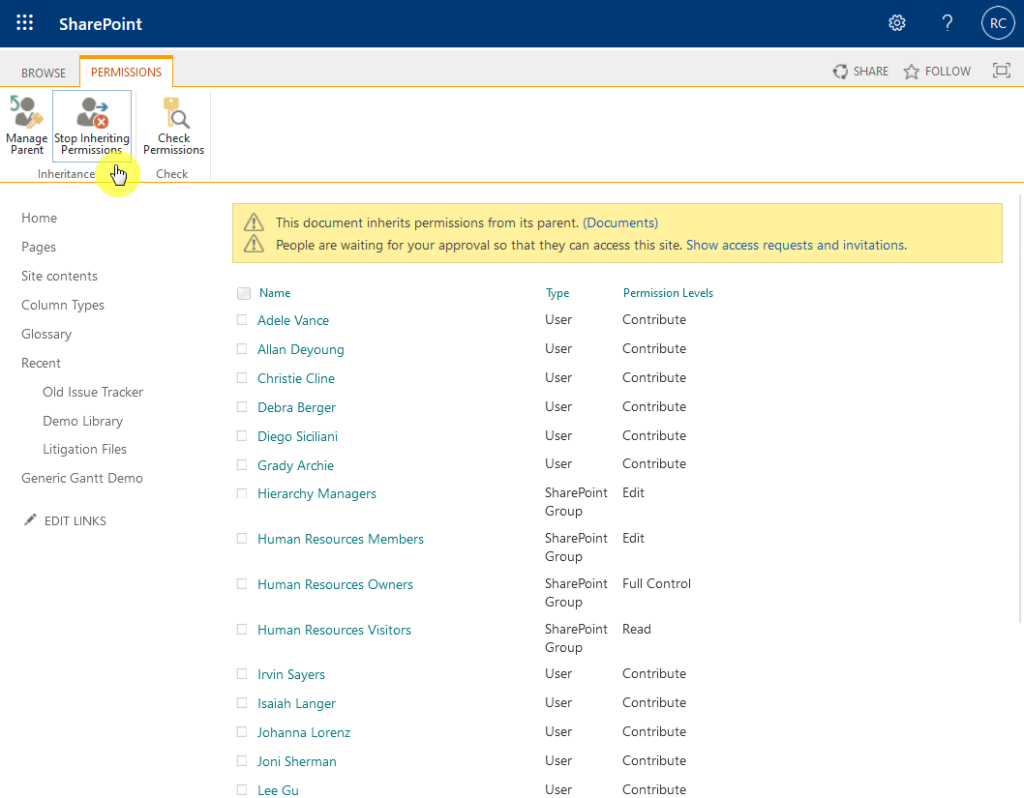Tick the Isaiah Langer checkbox
Image resolution: width=1024 pixels, height=798 pixels.
242,703
